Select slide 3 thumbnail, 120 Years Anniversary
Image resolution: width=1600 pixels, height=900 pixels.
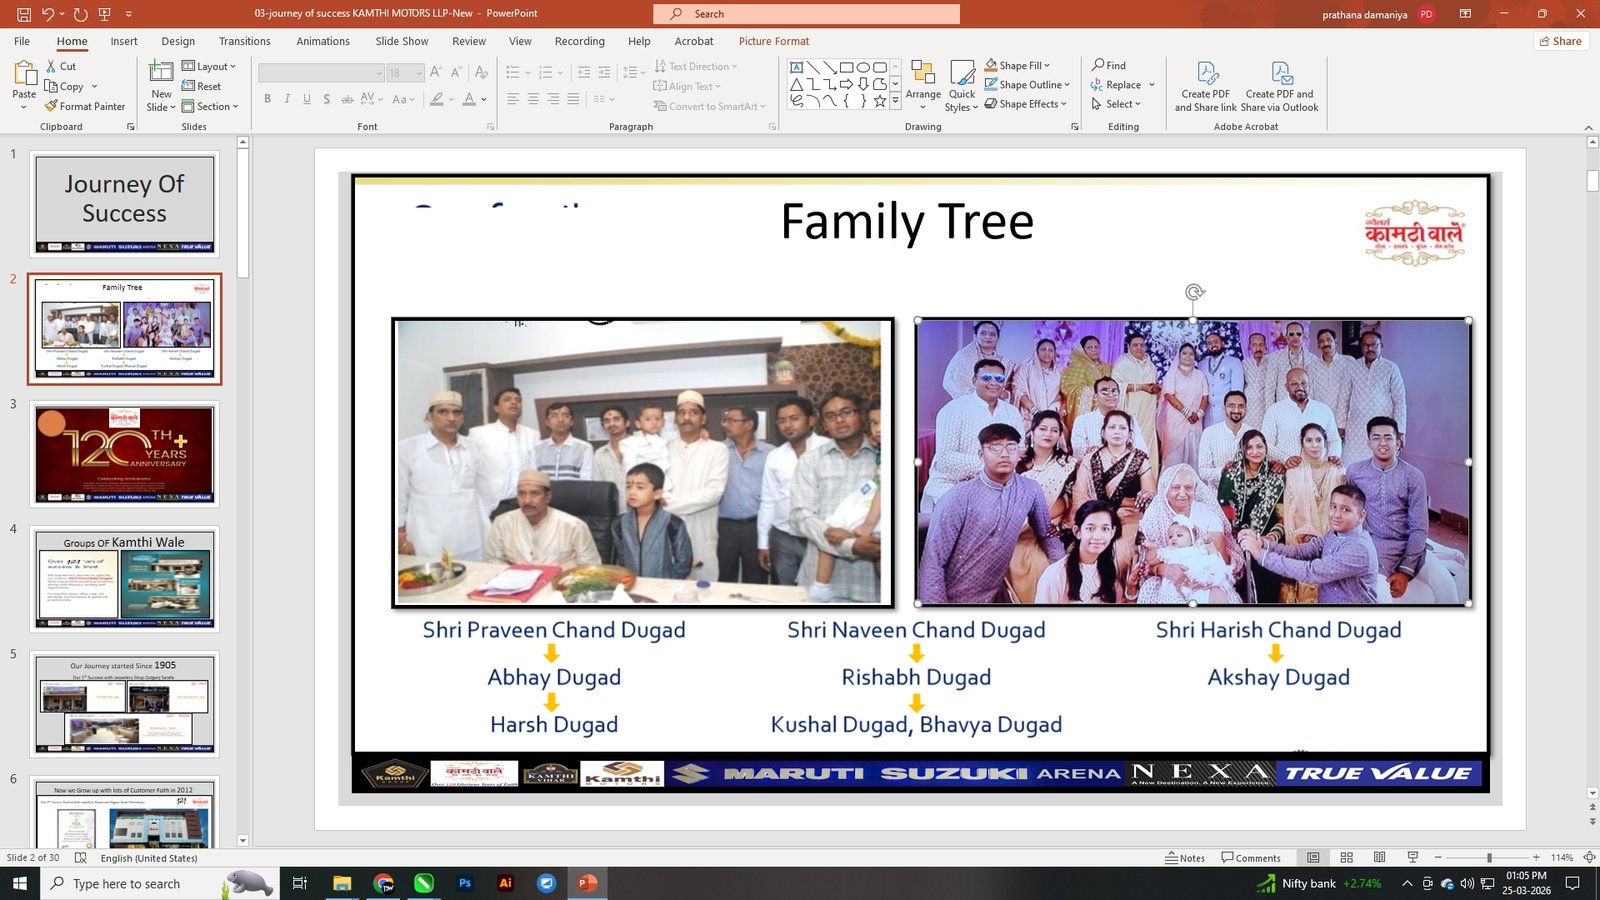[124, 454]
